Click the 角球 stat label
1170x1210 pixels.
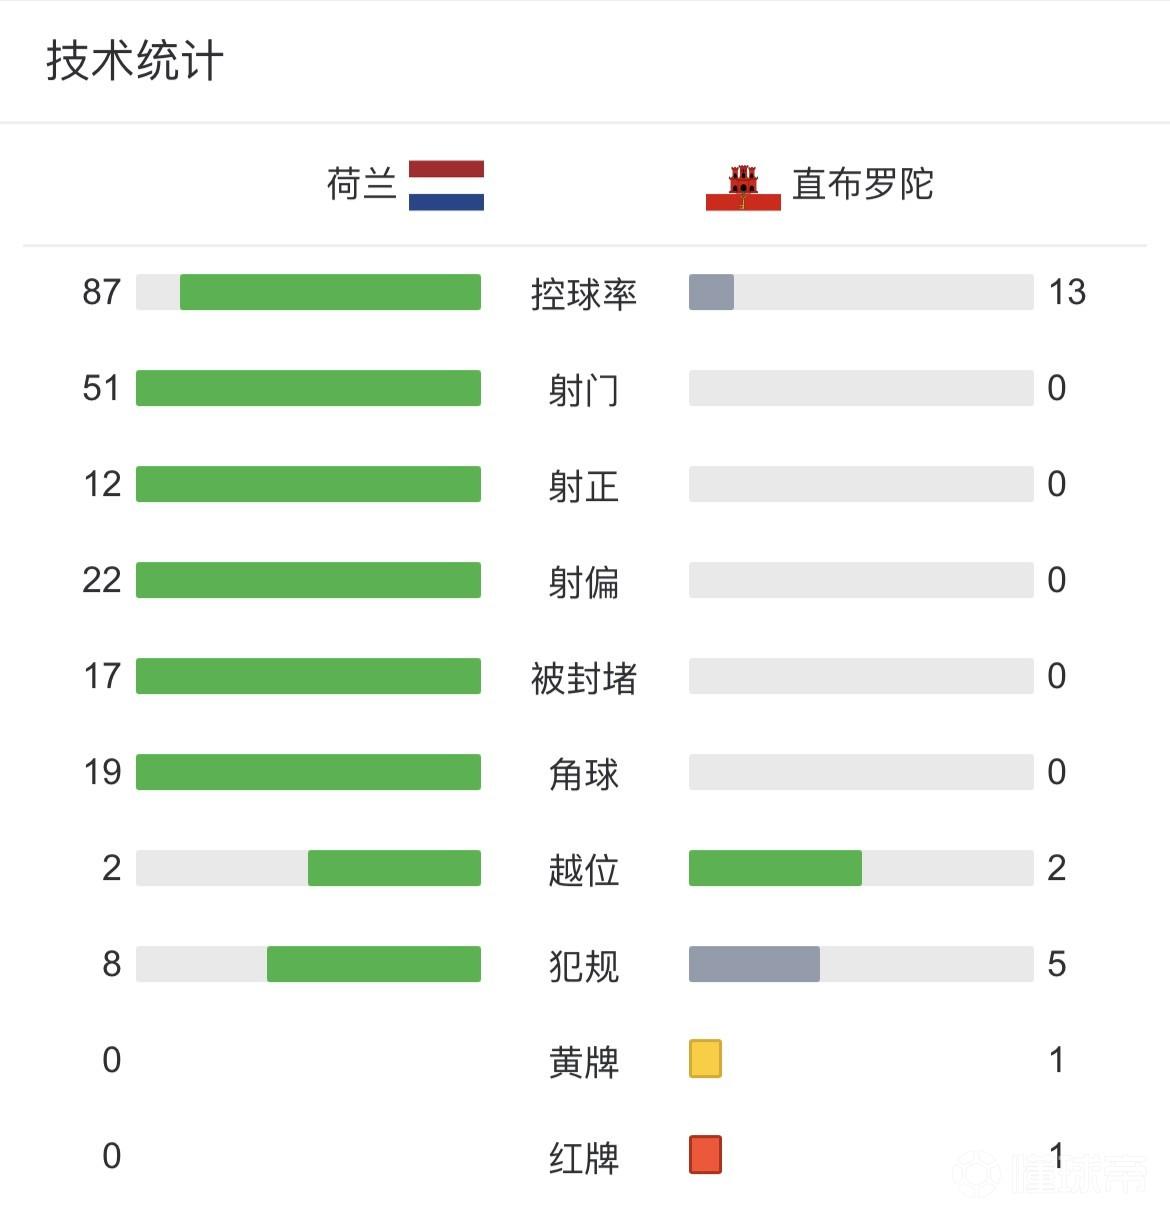pos(584,773)
